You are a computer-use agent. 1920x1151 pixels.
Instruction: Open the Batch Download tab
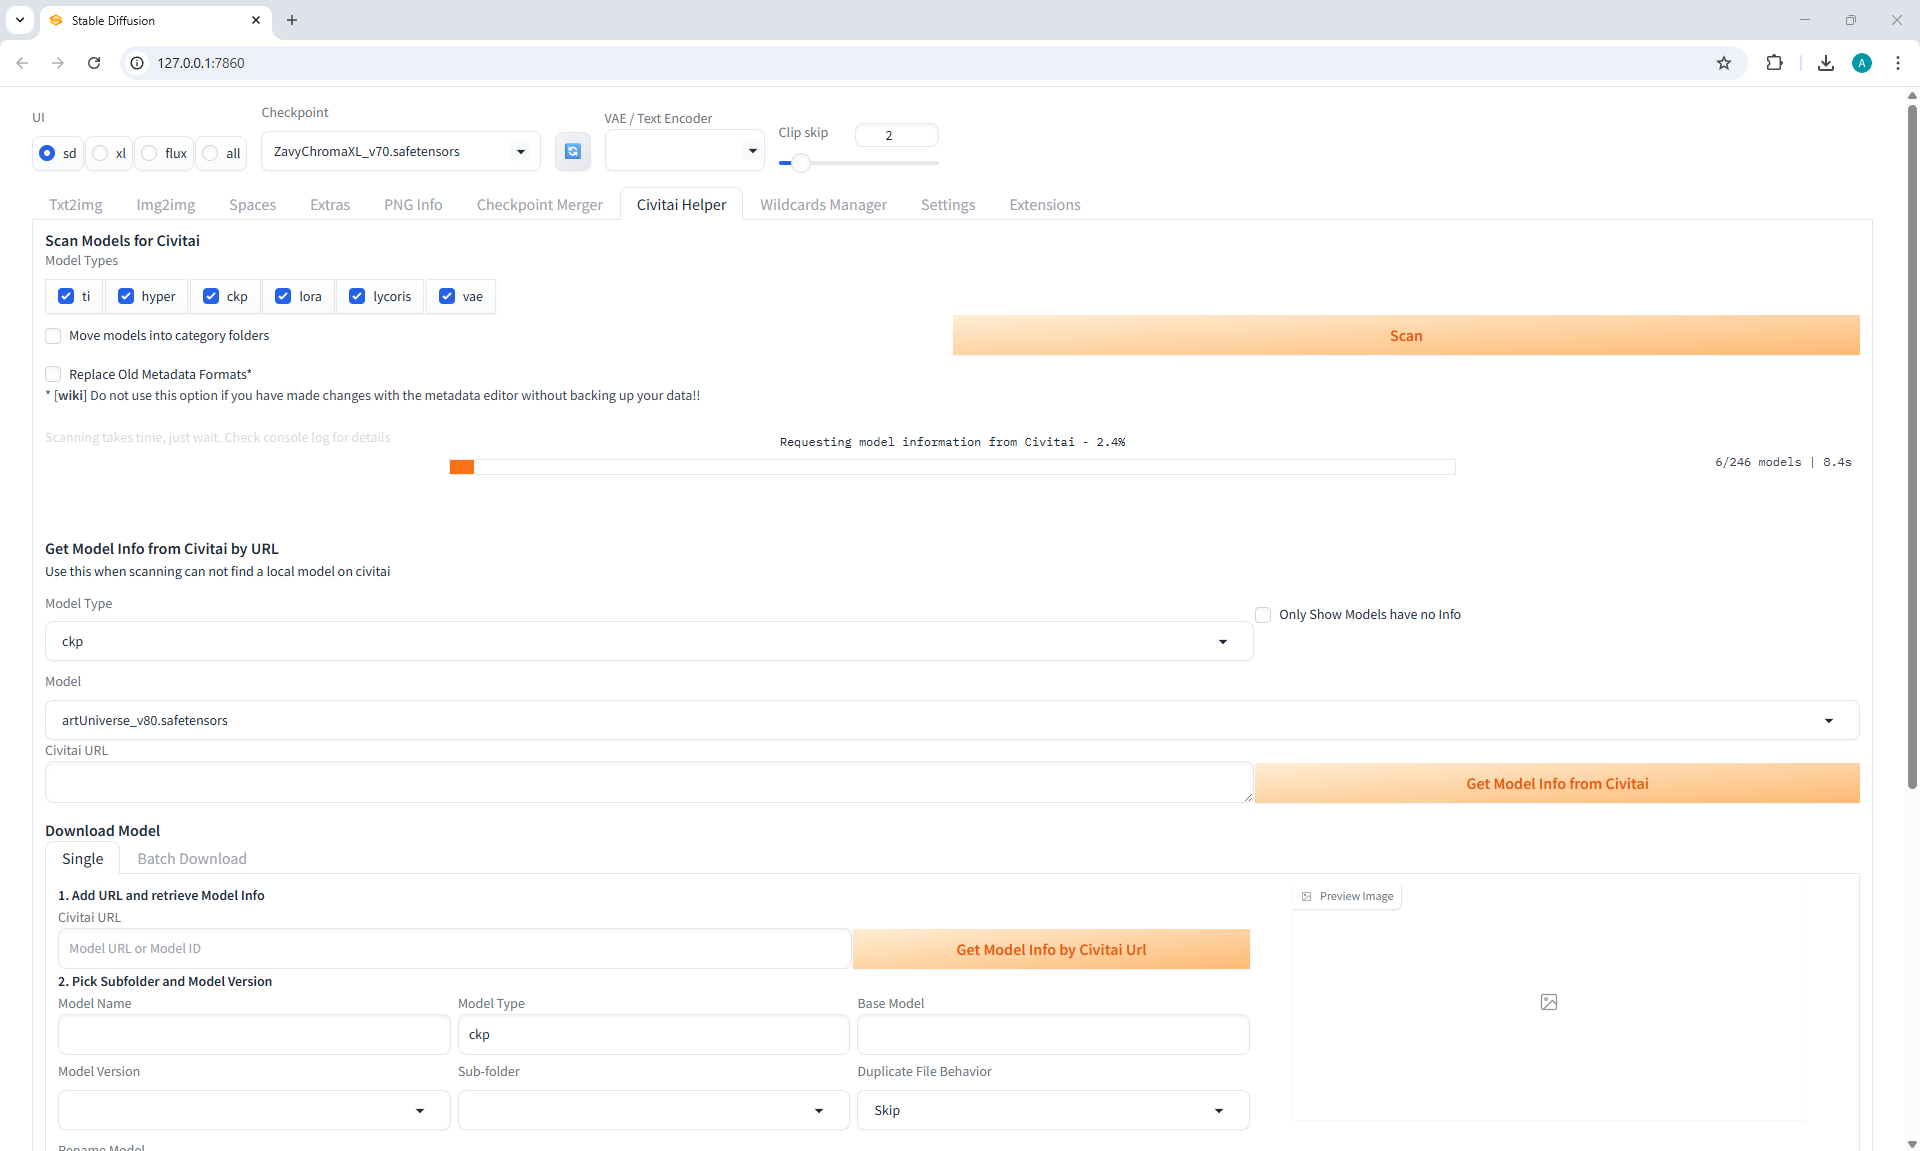point(191,859)
